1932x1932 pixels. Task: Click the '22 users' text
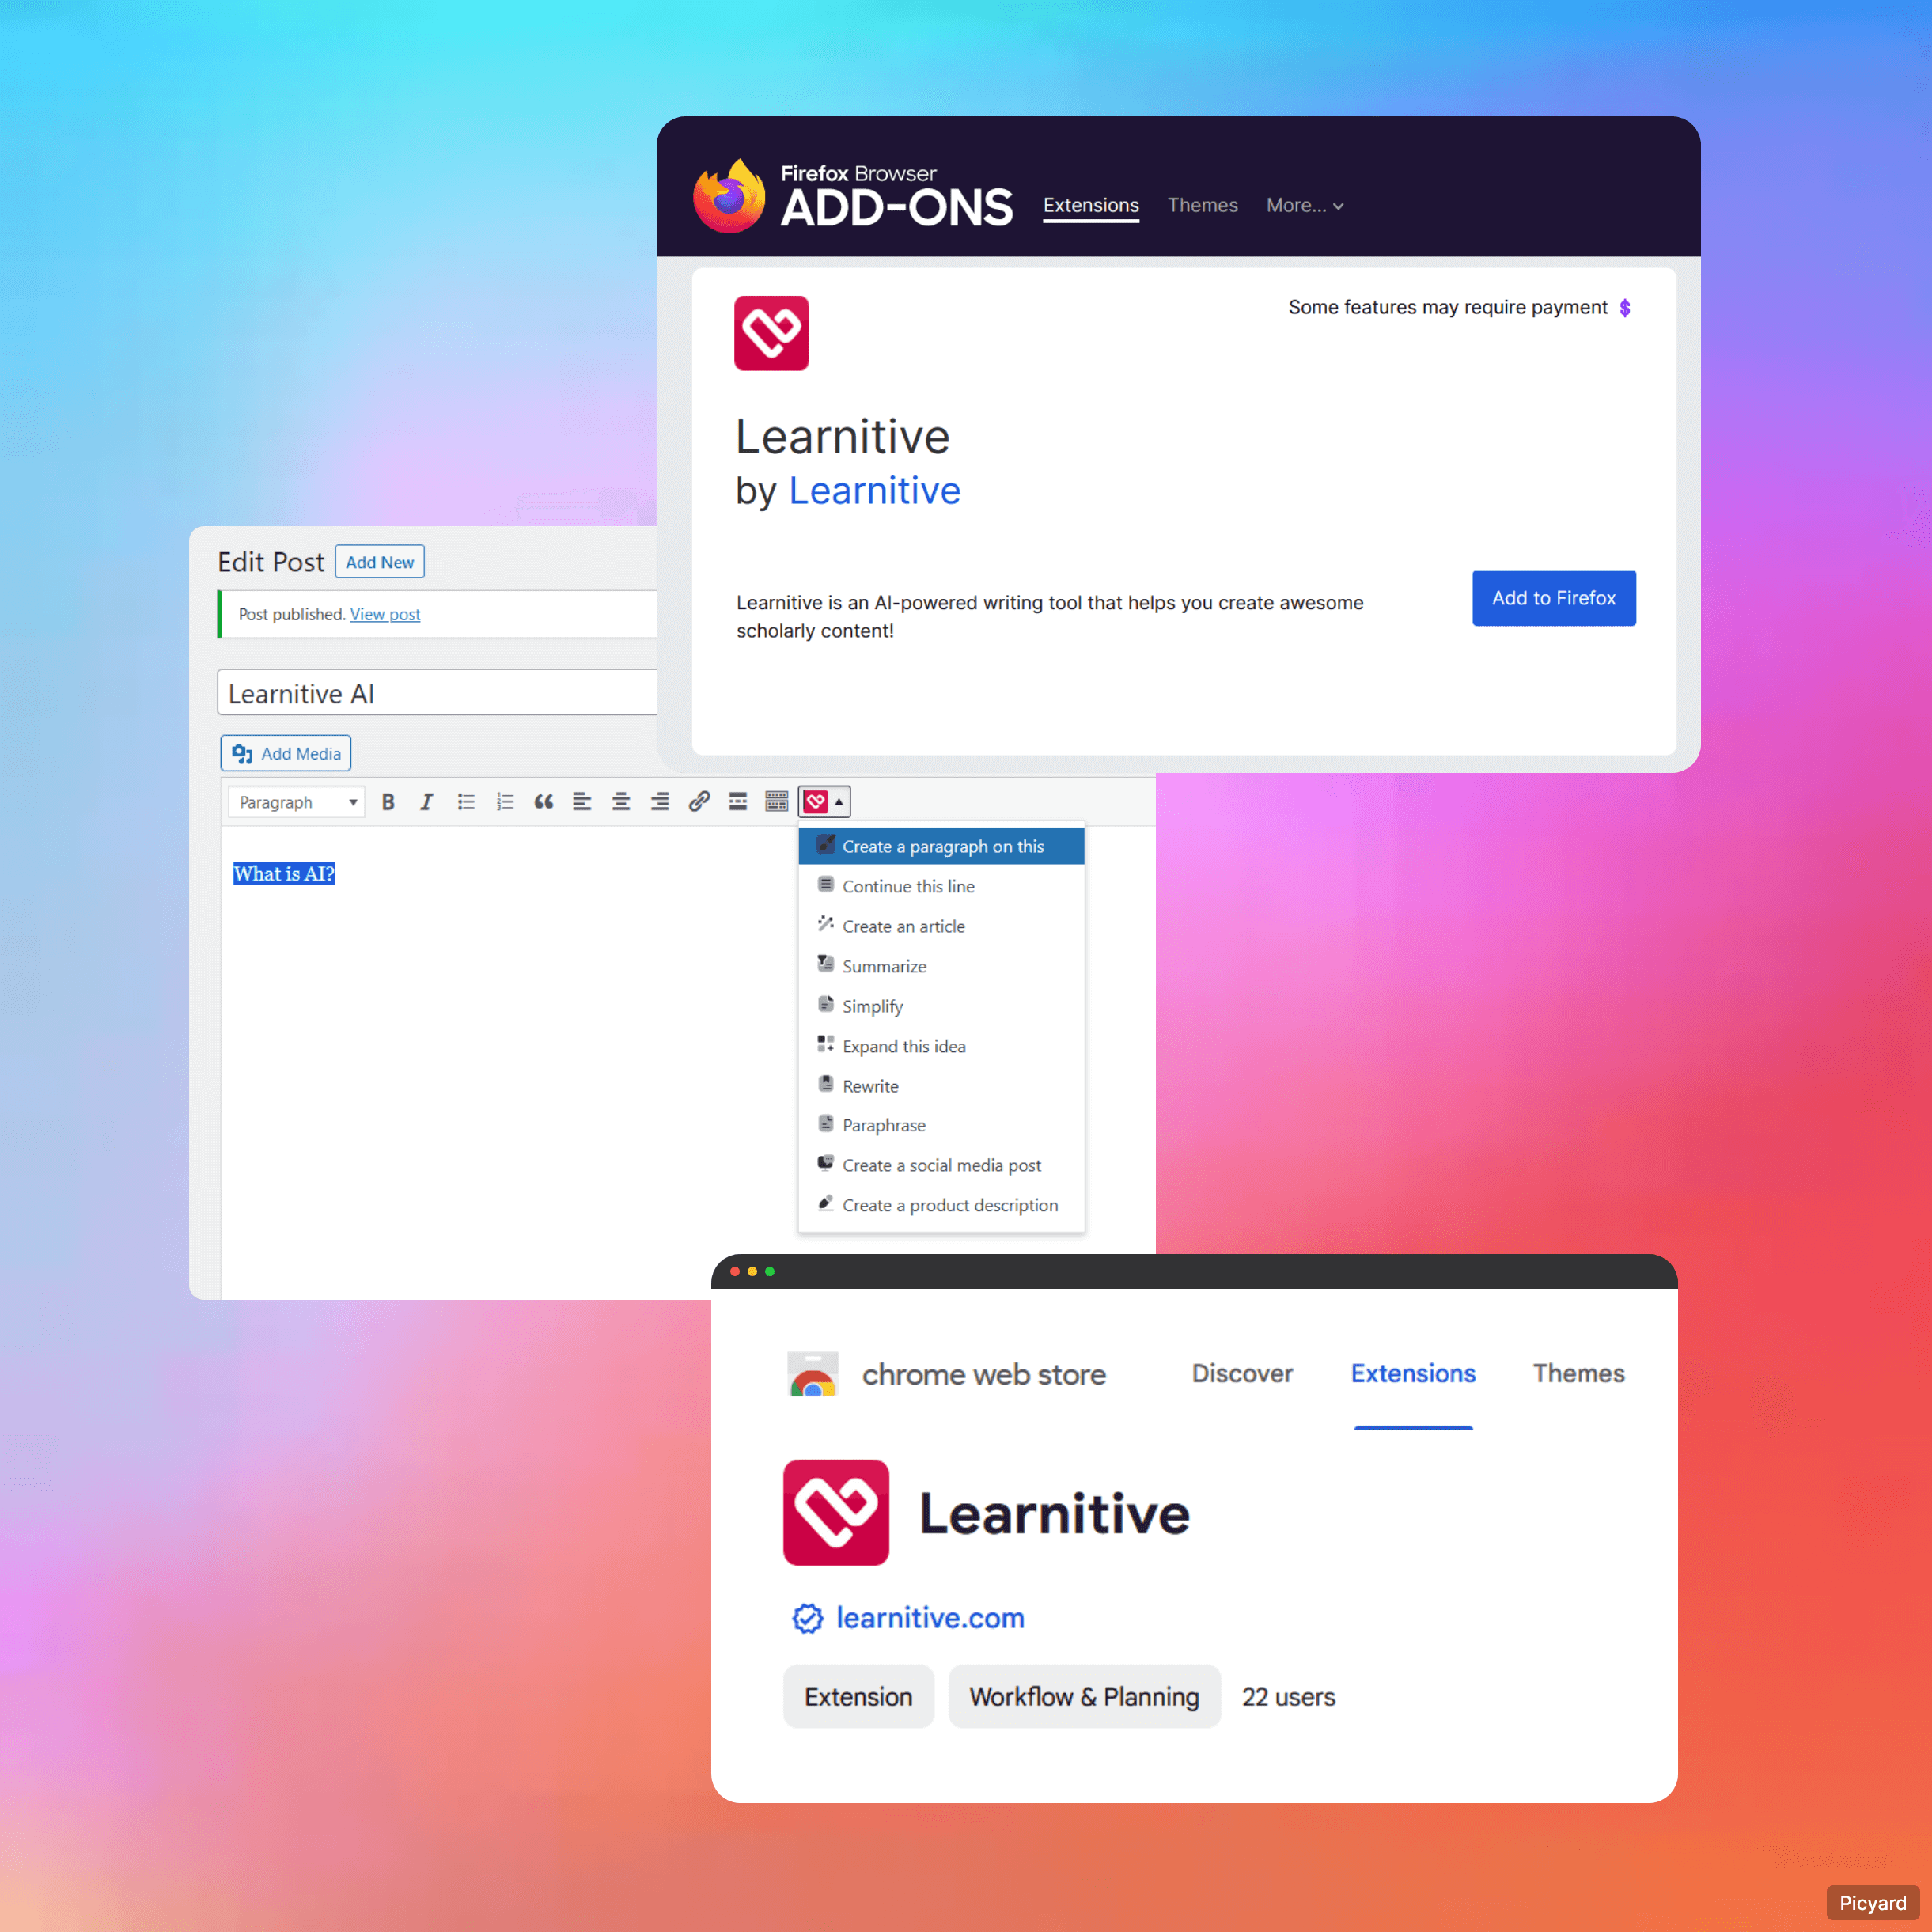click(1288, 1697)
